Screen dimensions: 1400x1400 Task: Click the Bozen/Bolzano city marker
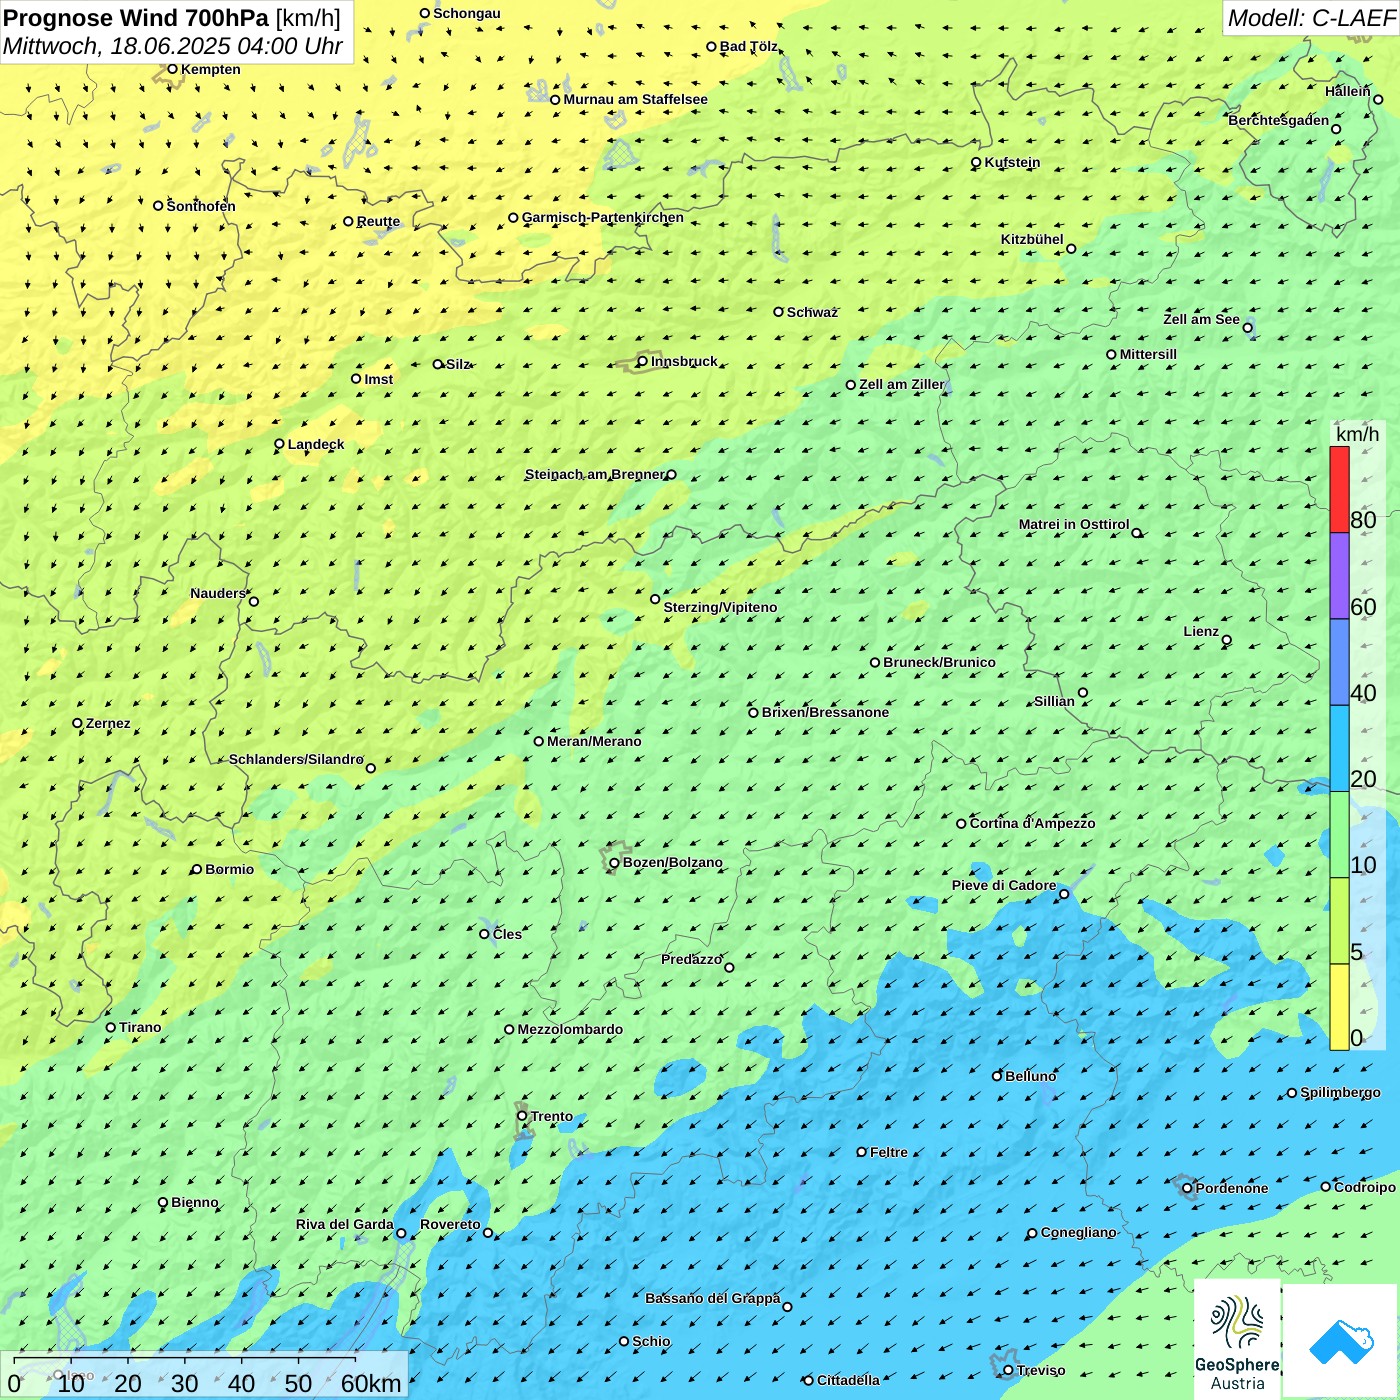614,863
